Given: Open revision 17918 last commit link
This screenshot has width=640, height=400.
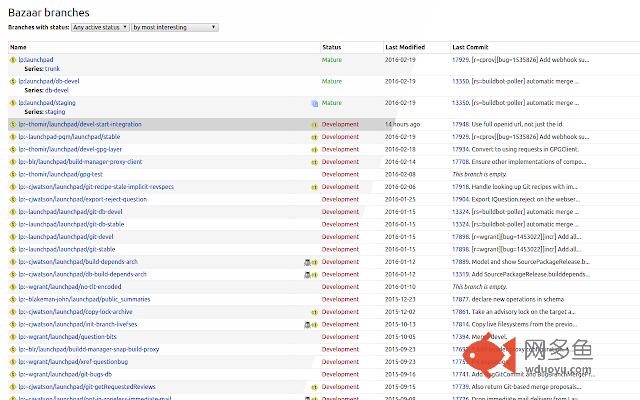Looking at the screenshot, I should click(461, 187).
